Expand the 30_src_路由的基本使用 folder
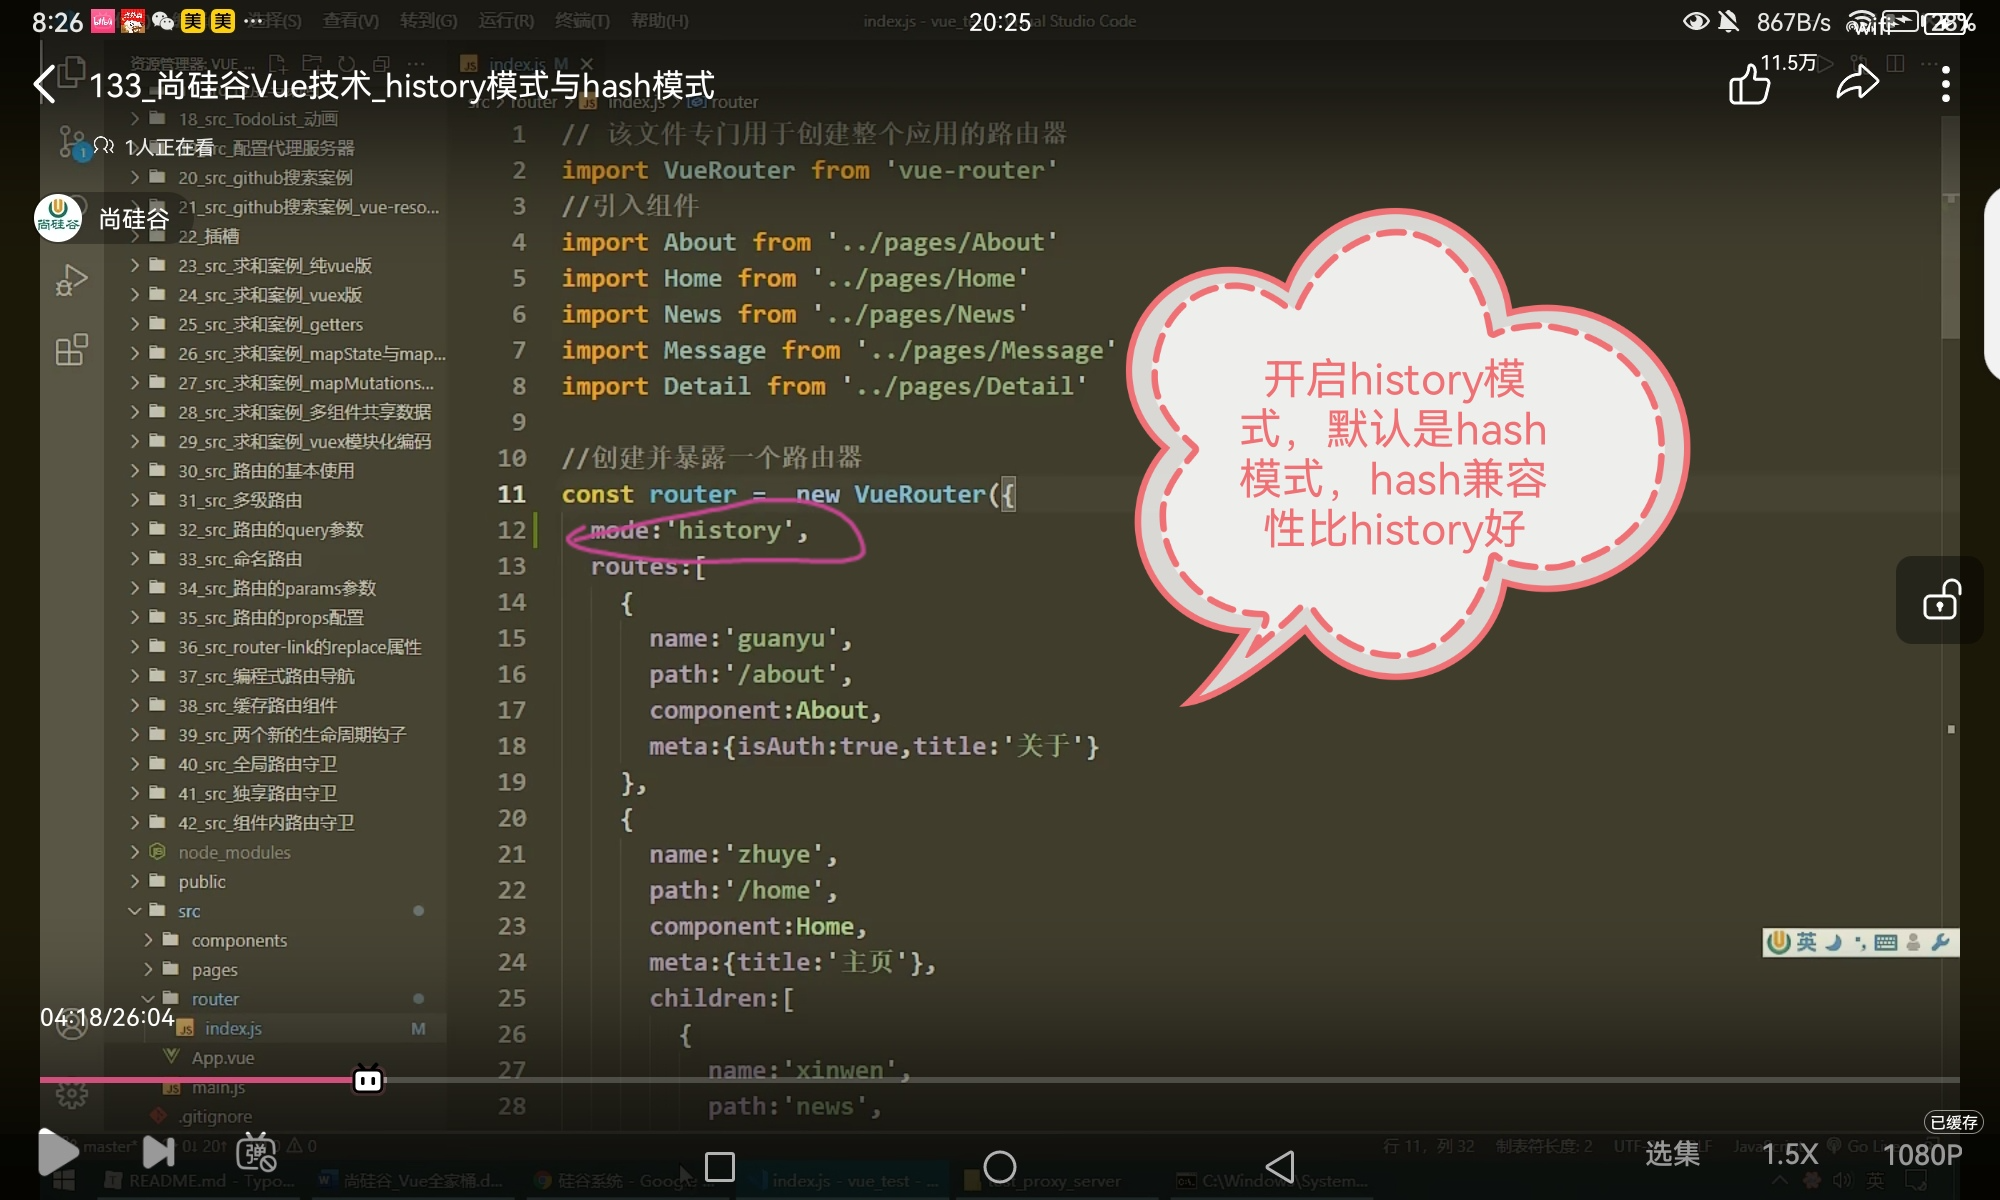 point(266,470)
